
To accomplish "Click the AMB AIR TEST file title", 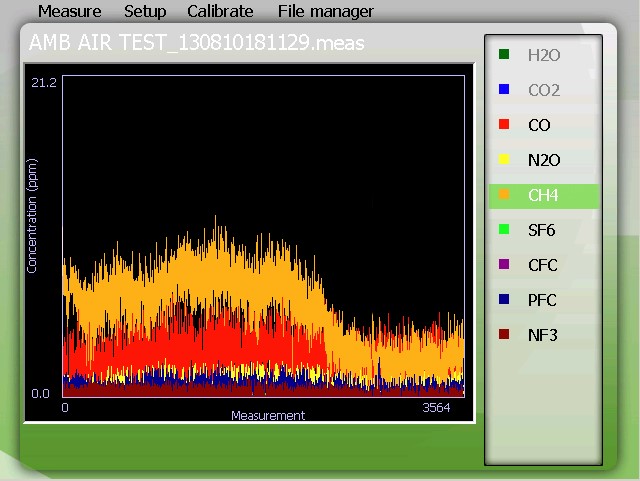I will (196, 43).
